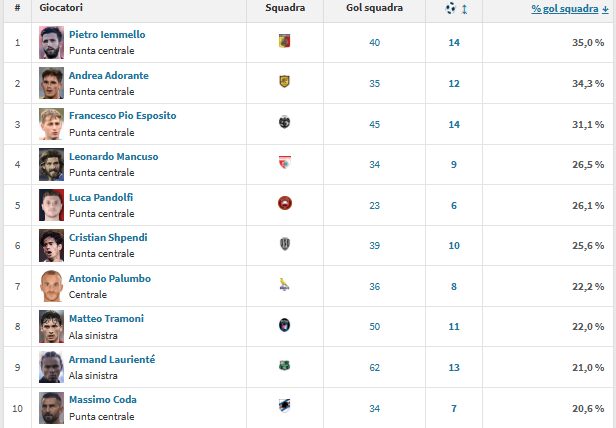Click Armand Laurienté's club crest icon
The height and width of the screenshot is (428, 616).
pyautogui.click(x=285, y=366)
